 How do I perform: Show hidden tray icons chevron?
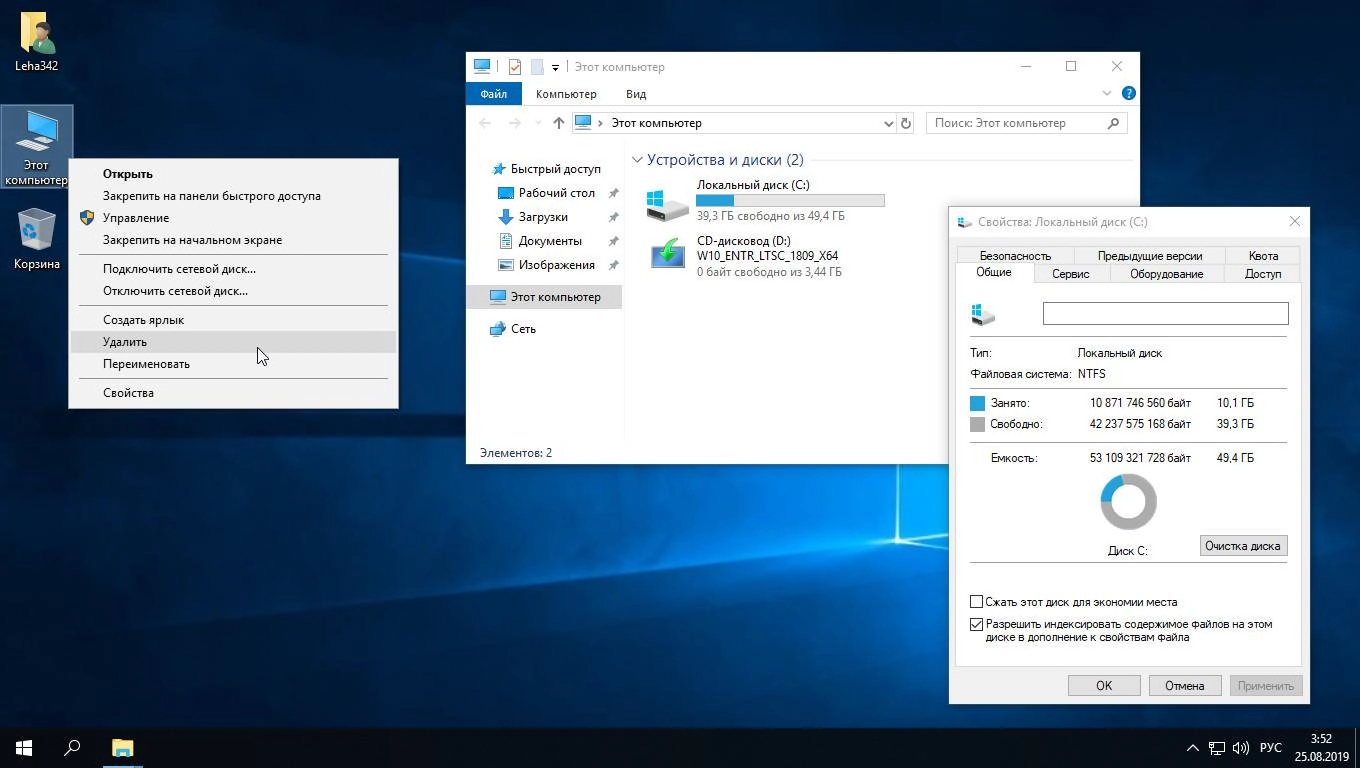click(x=1192, y=748)
